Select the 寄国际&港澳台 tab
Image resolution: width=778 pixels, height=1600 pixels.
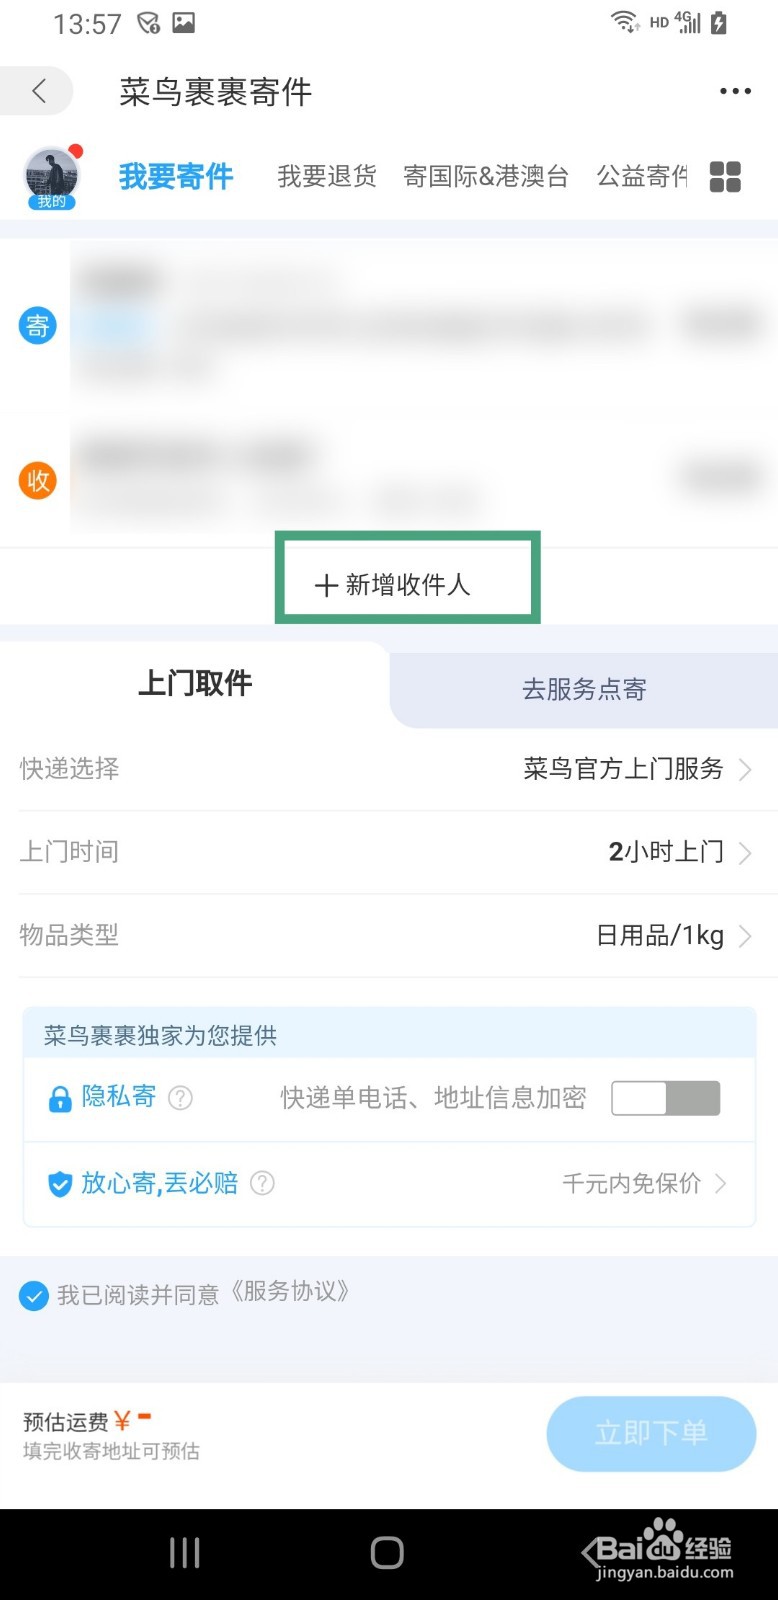click(486, 177)
